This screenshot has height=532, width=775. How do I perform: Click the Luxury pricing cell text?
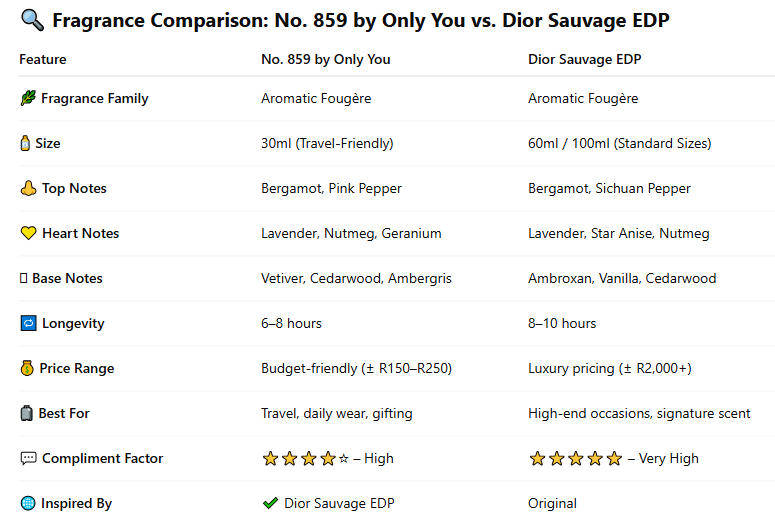coord(609,368)
